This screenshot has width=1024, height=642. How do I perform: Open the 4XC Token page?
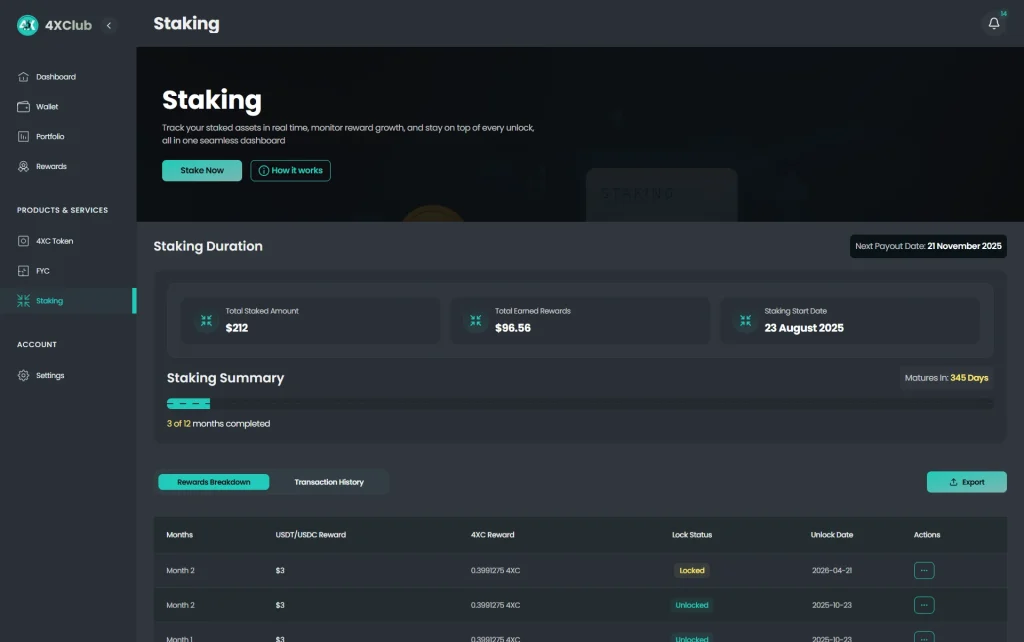pos(54,241)
